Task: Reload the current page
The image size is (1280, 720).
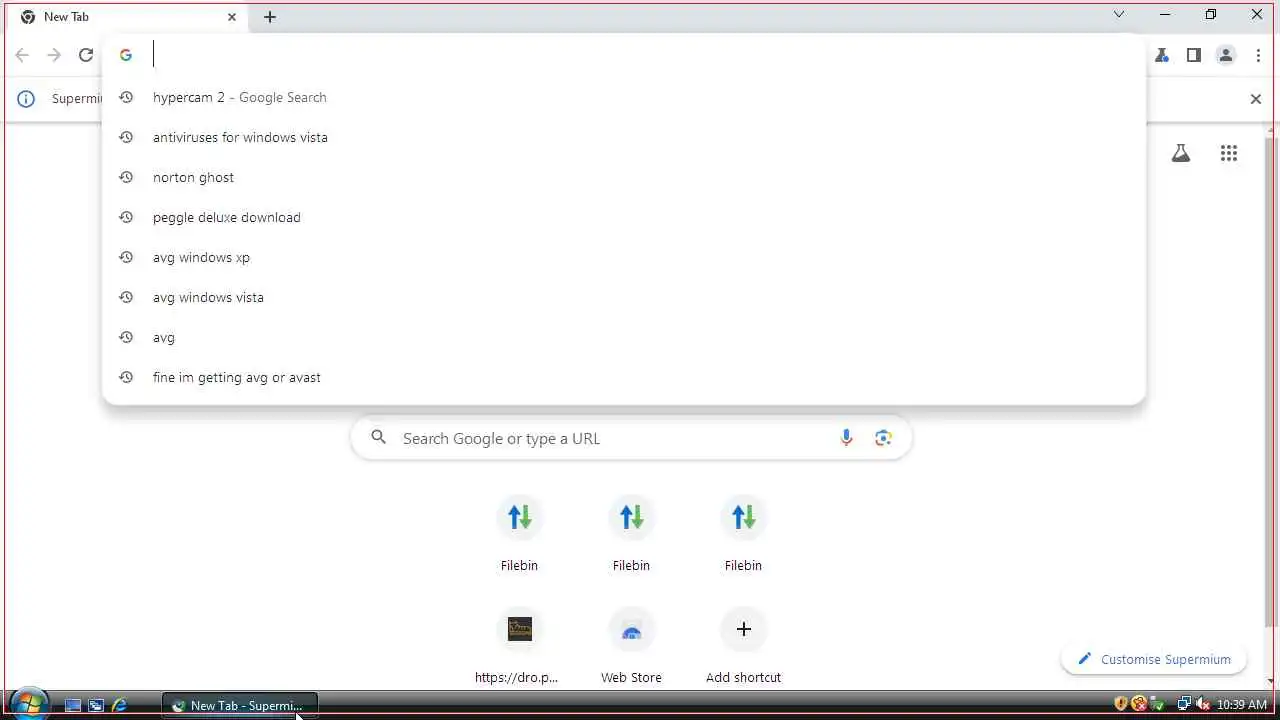Action: [x=86, y=55]
